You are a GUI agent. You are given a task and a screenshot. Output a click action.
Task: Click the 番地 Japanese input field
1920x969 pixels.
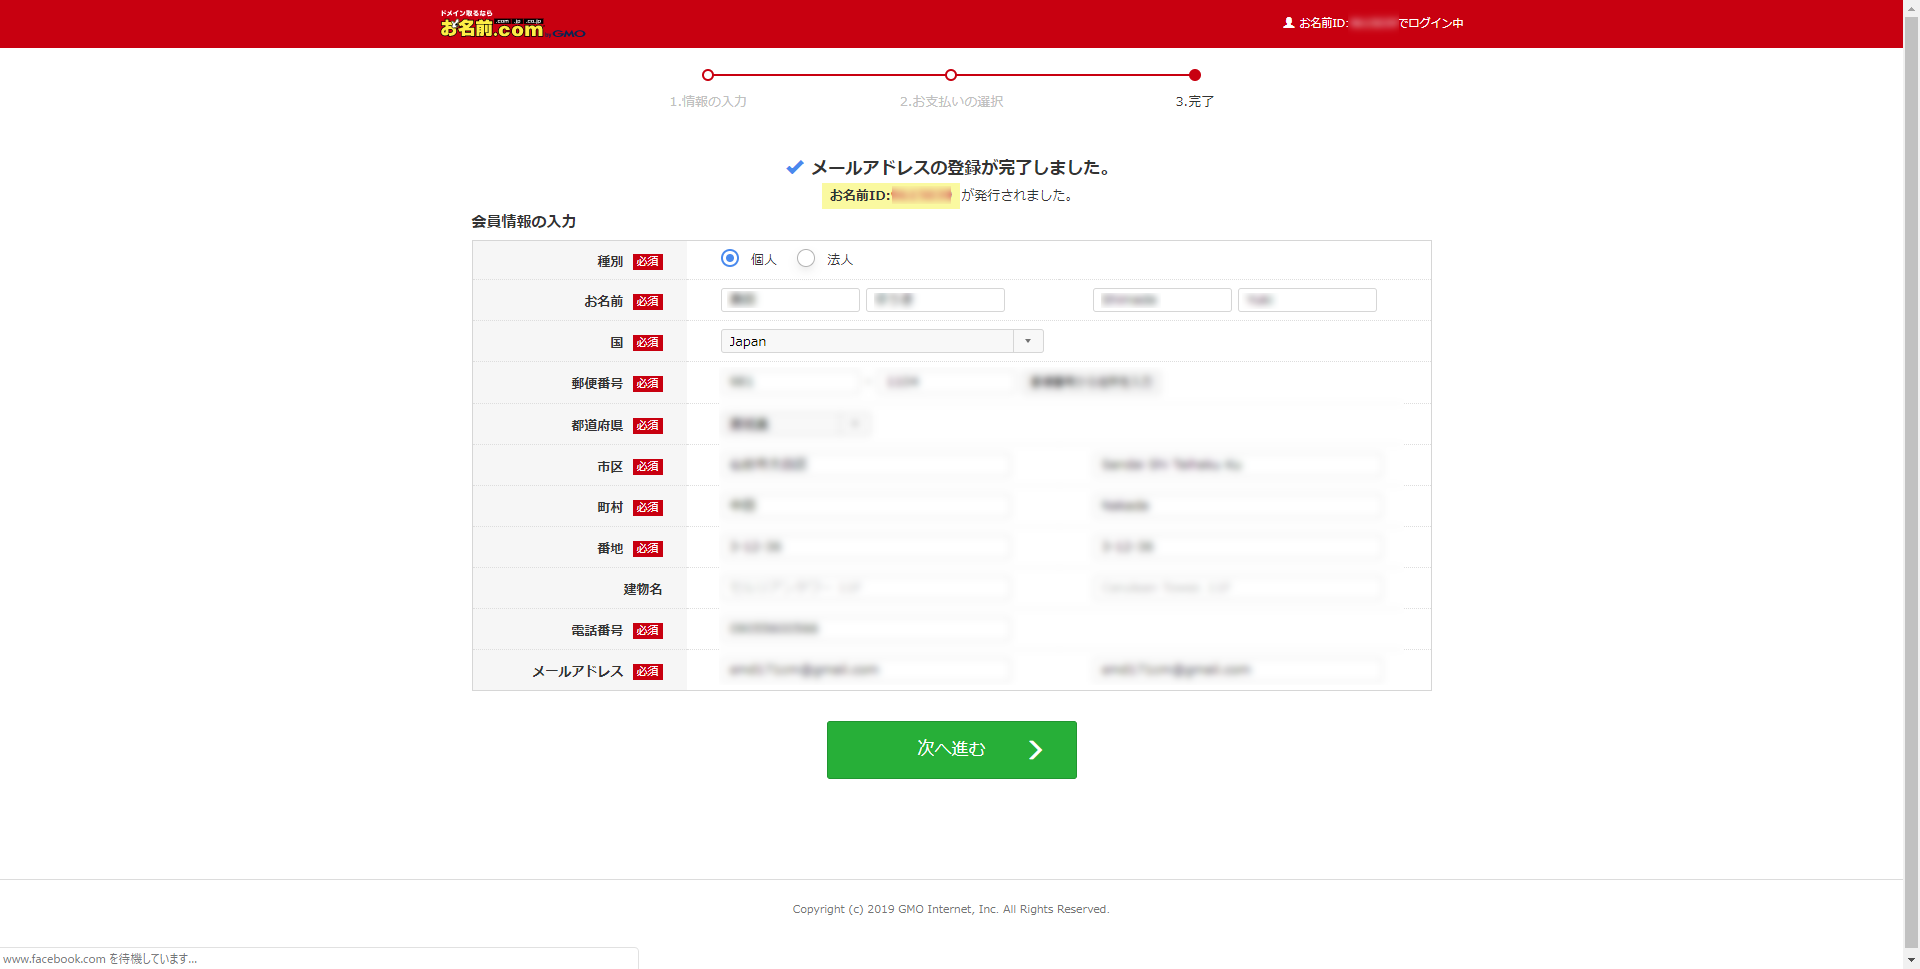point(865,547)
